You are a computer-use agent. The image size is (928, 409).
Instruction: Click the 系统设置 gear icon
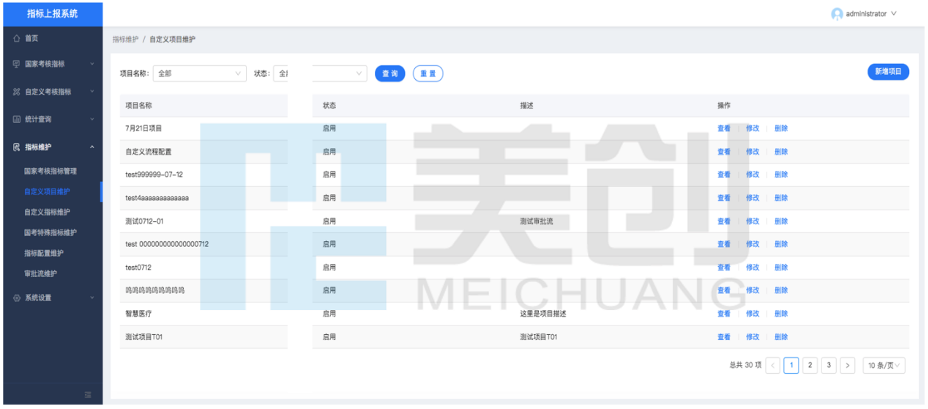pos(16,298)
